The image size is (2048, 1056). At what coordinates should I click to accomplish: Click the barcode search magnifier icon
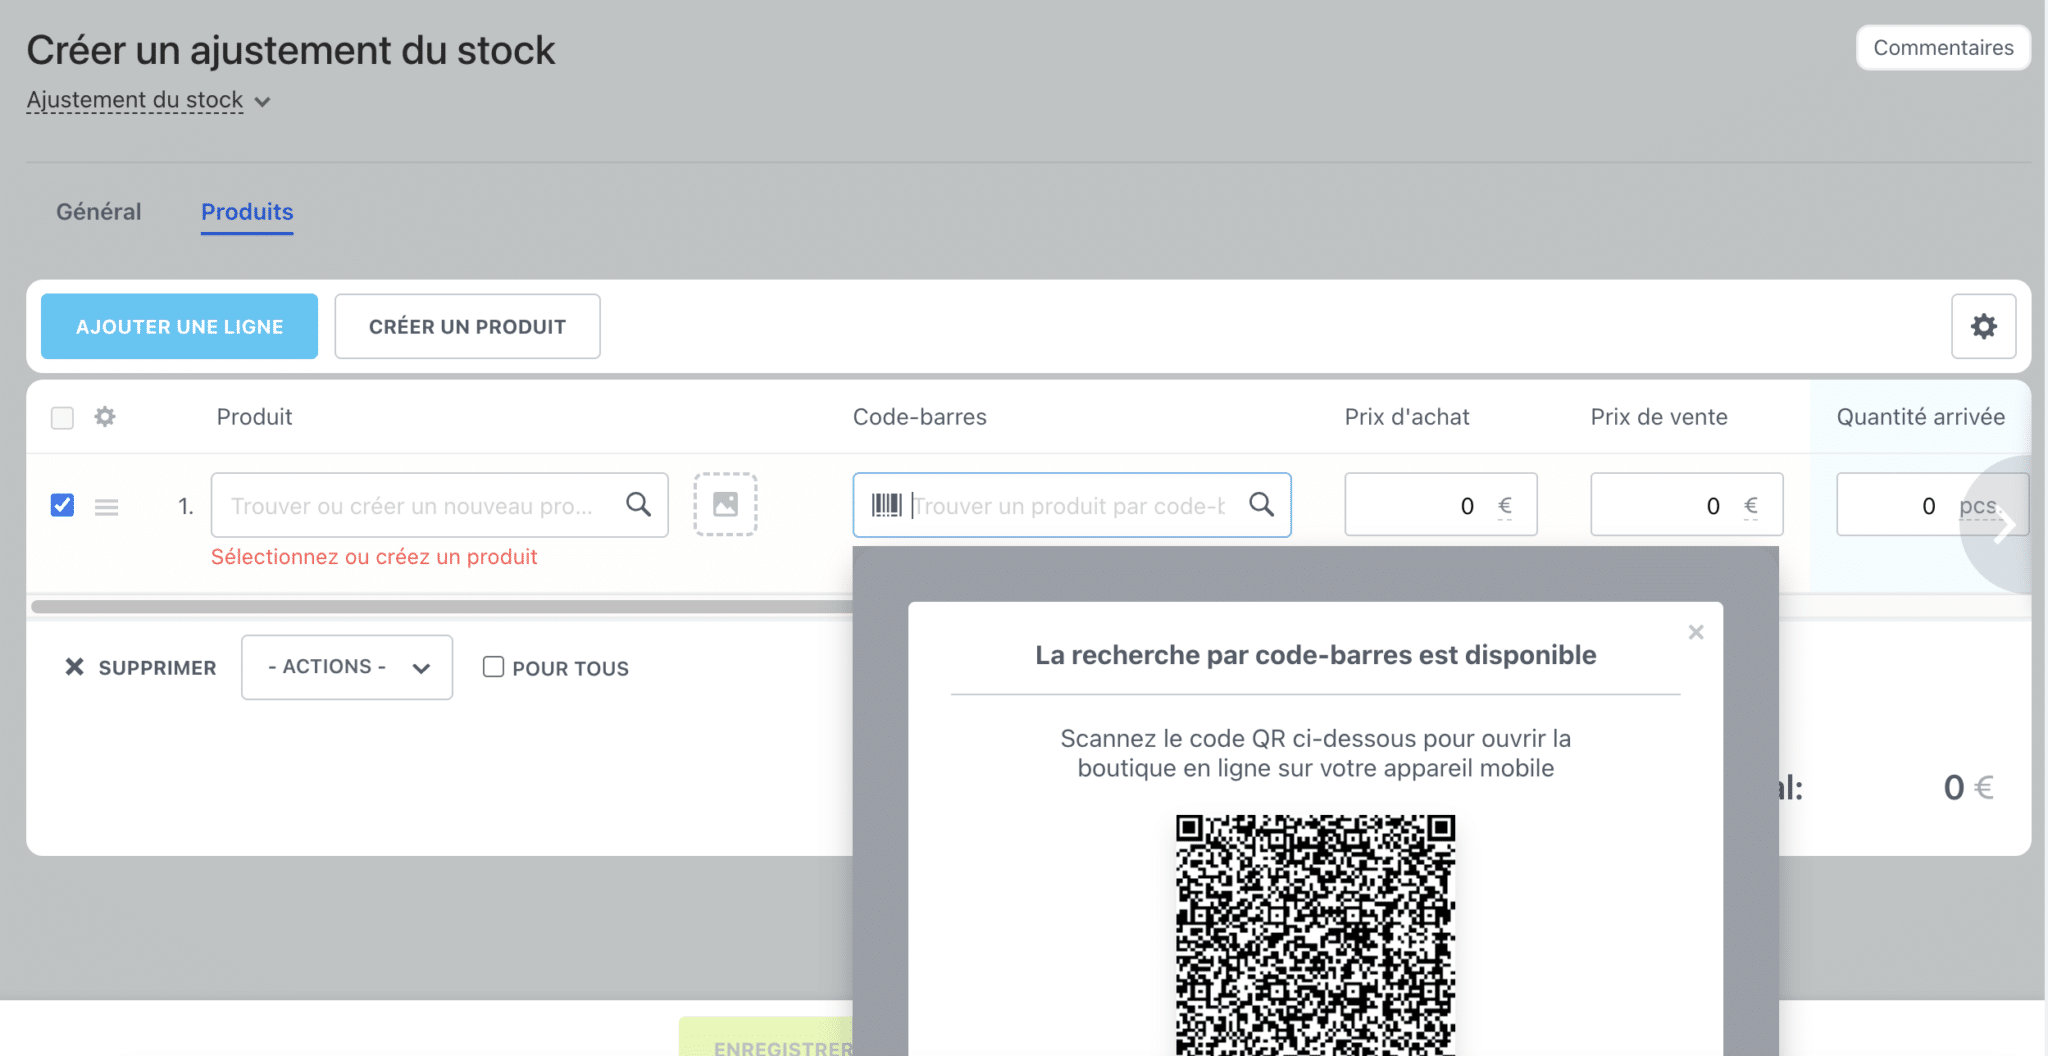[1262, 504]
